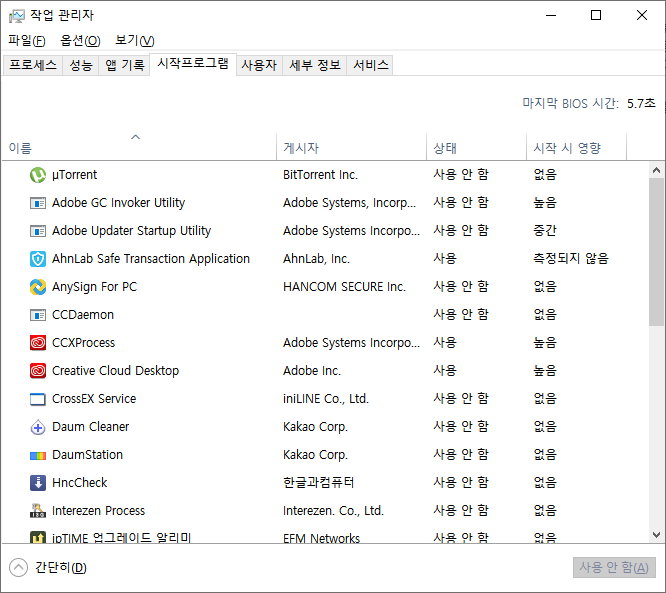The height and width of the screenshot is (593, 666).
Task: Click publisher iniLINE Co., Ltd.
Action: 326,399
